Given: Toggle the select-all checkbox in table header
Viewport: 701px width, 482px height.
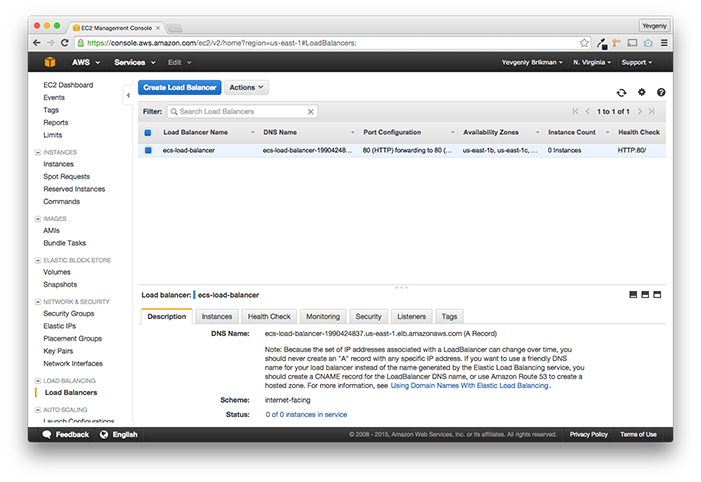Looking at the screenshot, I should coord(148,132).
